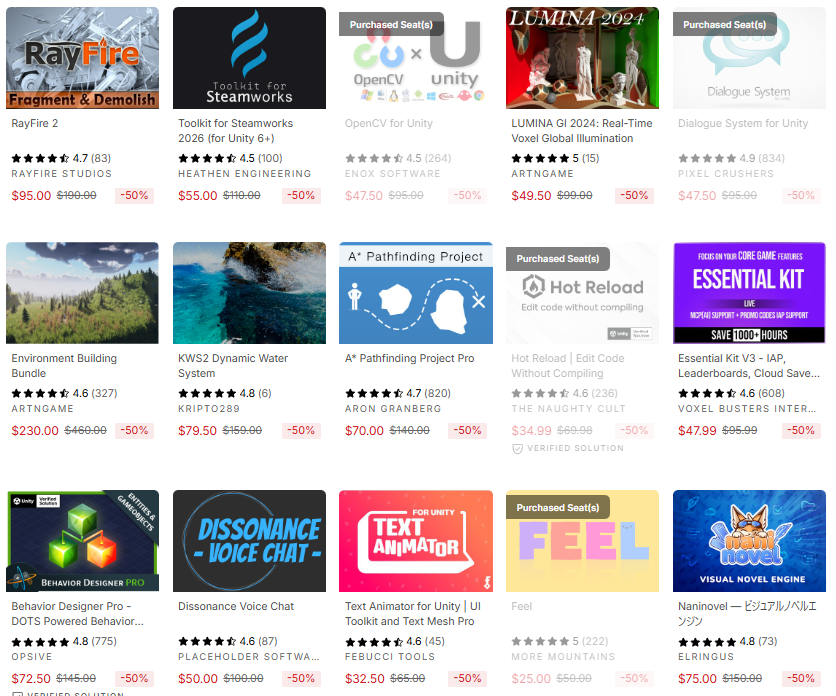Click the star rating of KWS2 Dynamic Water
This screenshot has width=836, height=696.
point(207,394)
